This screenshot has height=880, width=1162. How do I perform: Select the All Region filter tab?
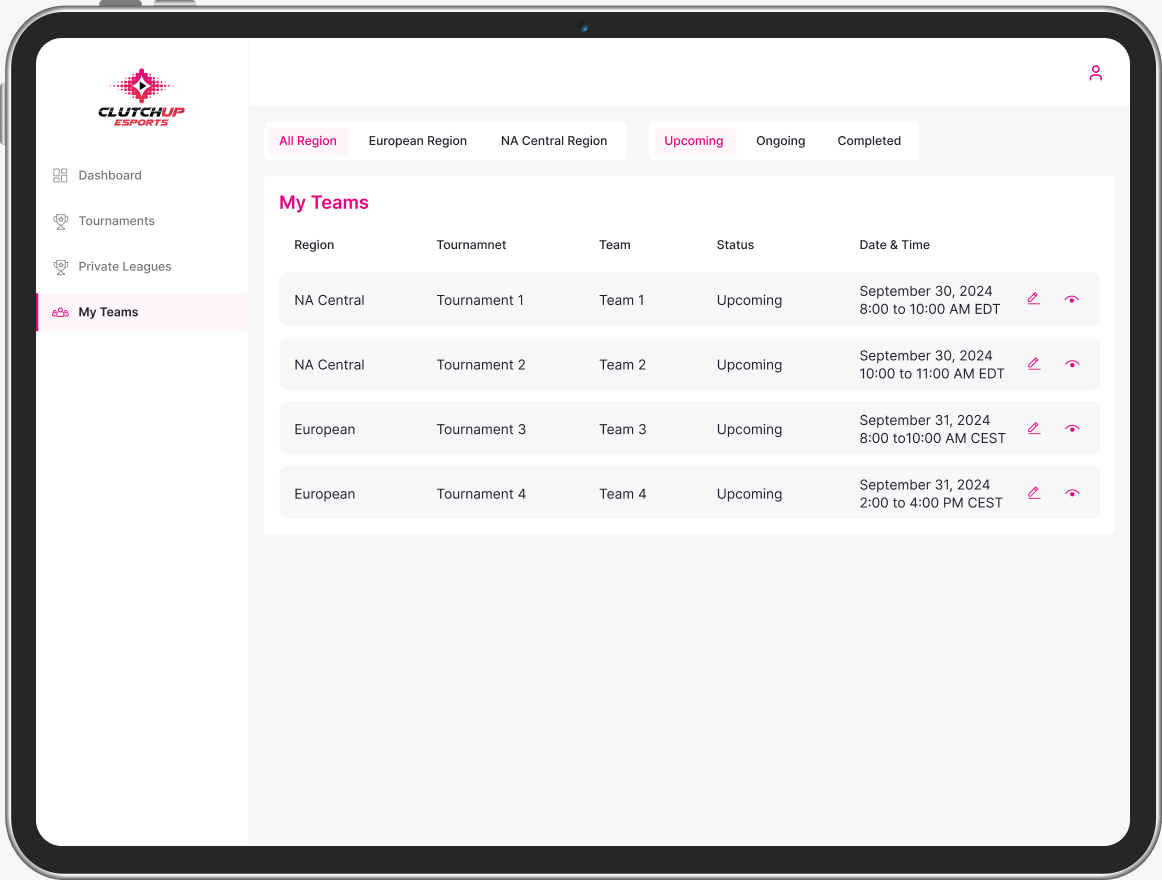[308, 141]
